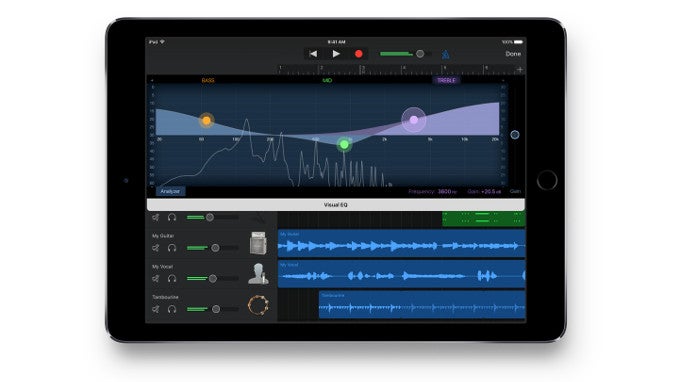Select the Tambourine audio region
680x382 pixels.
pyautogui.click(x=422, y=305)
